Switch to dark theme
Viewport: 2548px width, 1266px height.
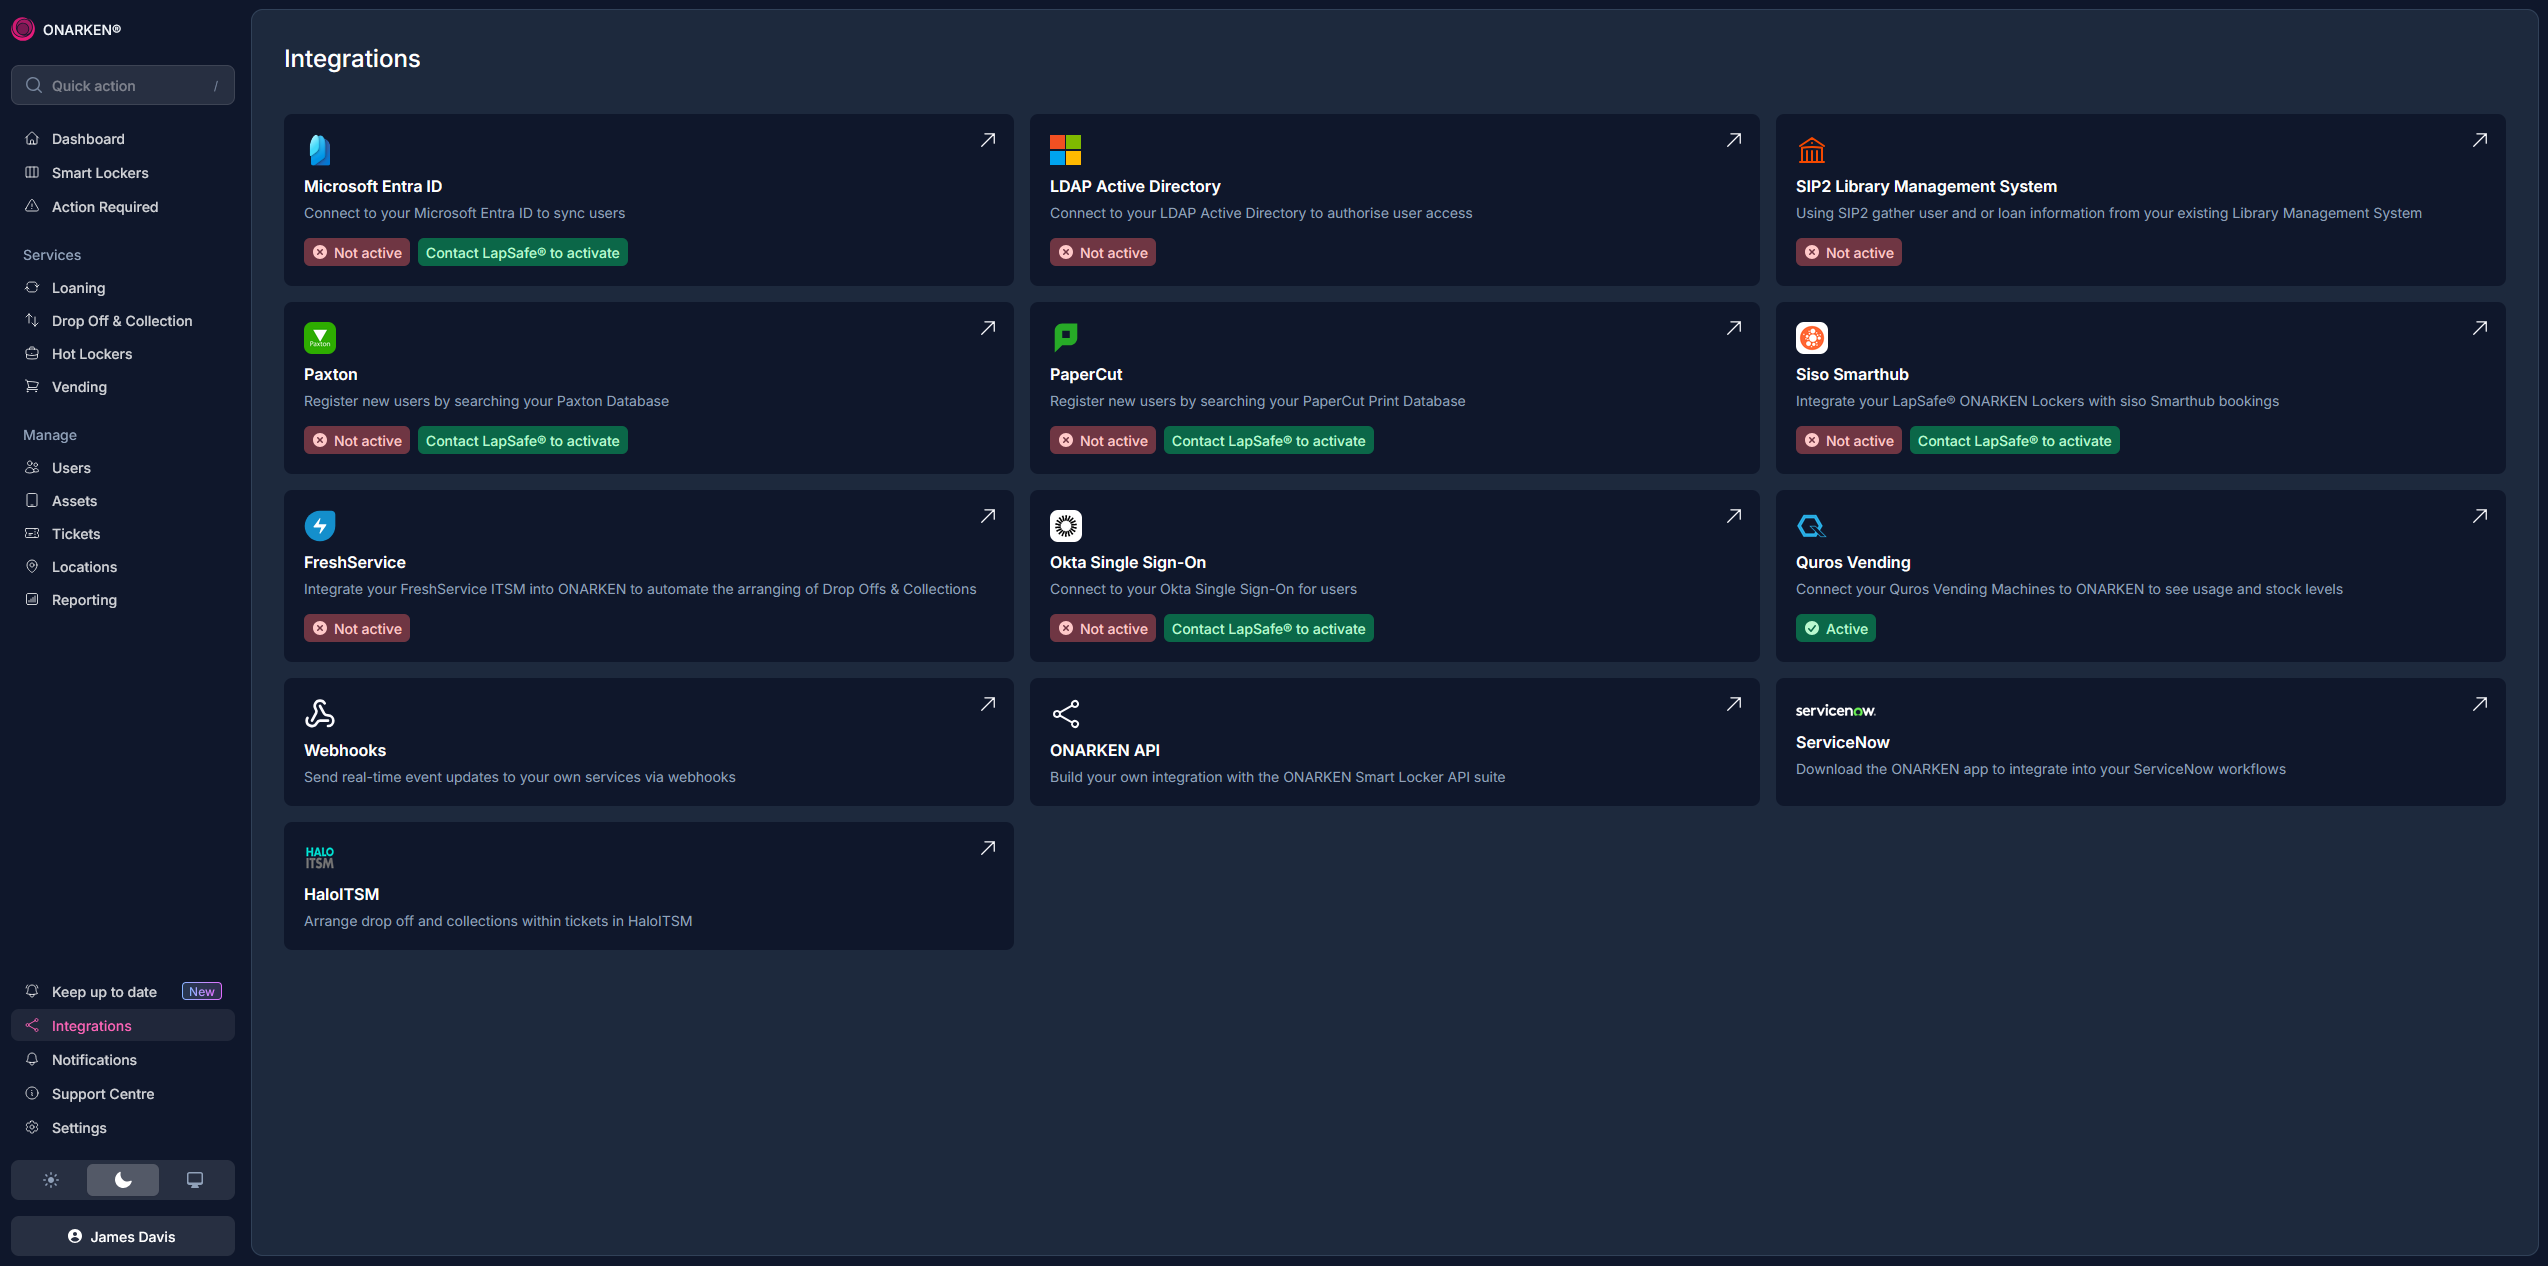[123, 1180]
